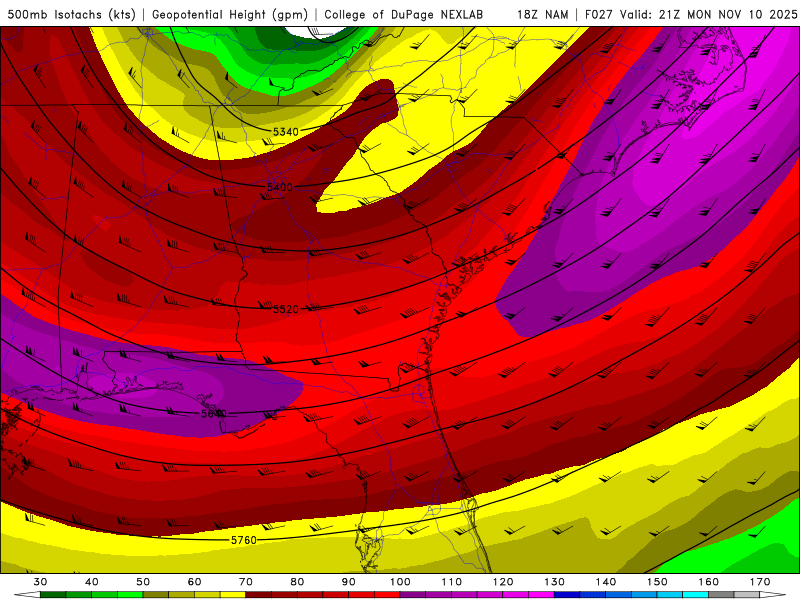Select the light gray colorbar swatch
The height and width of the screenshot is (600, 800).
point(747,594)
